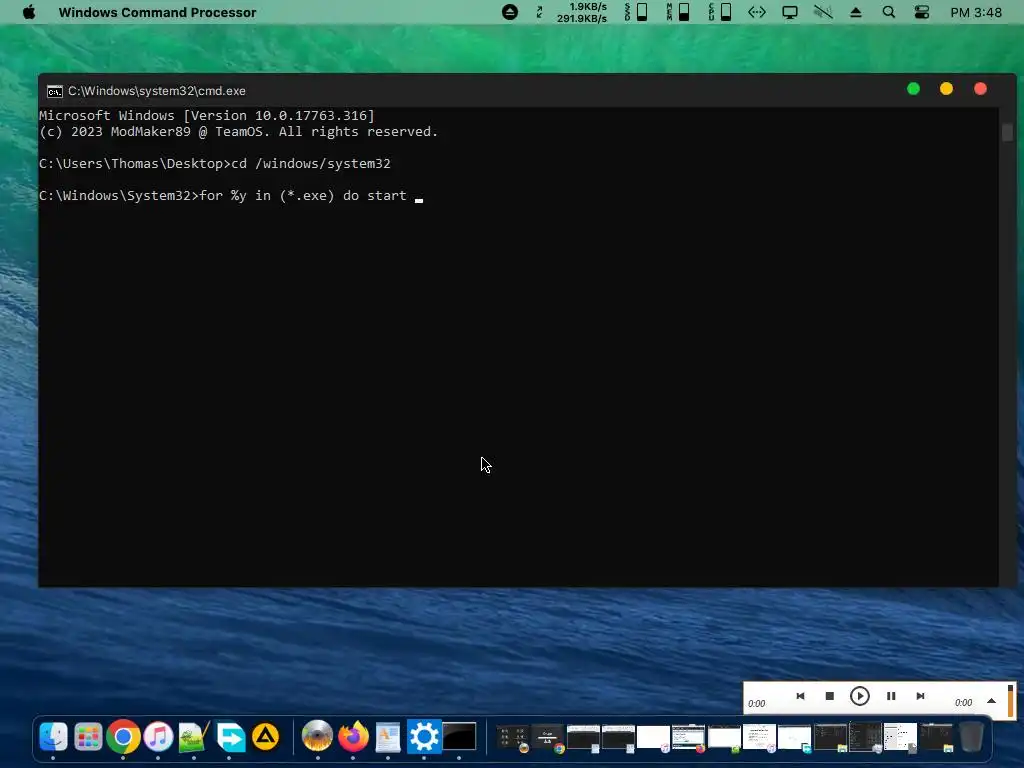The width and height of the screenshot is (1024, 768).
Task: Click the cmd window scrollbar thumb
Action: pos(1007,132)
